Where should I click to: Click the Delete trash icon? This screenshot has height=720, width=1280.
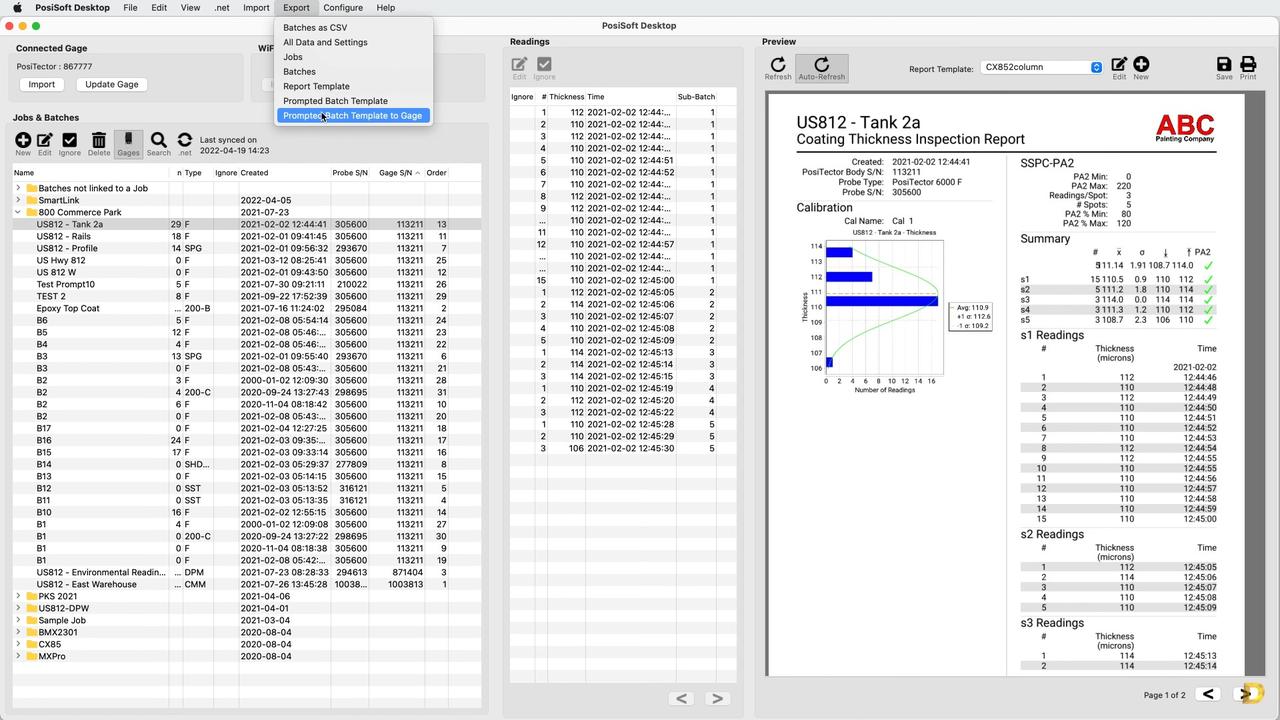98,143
